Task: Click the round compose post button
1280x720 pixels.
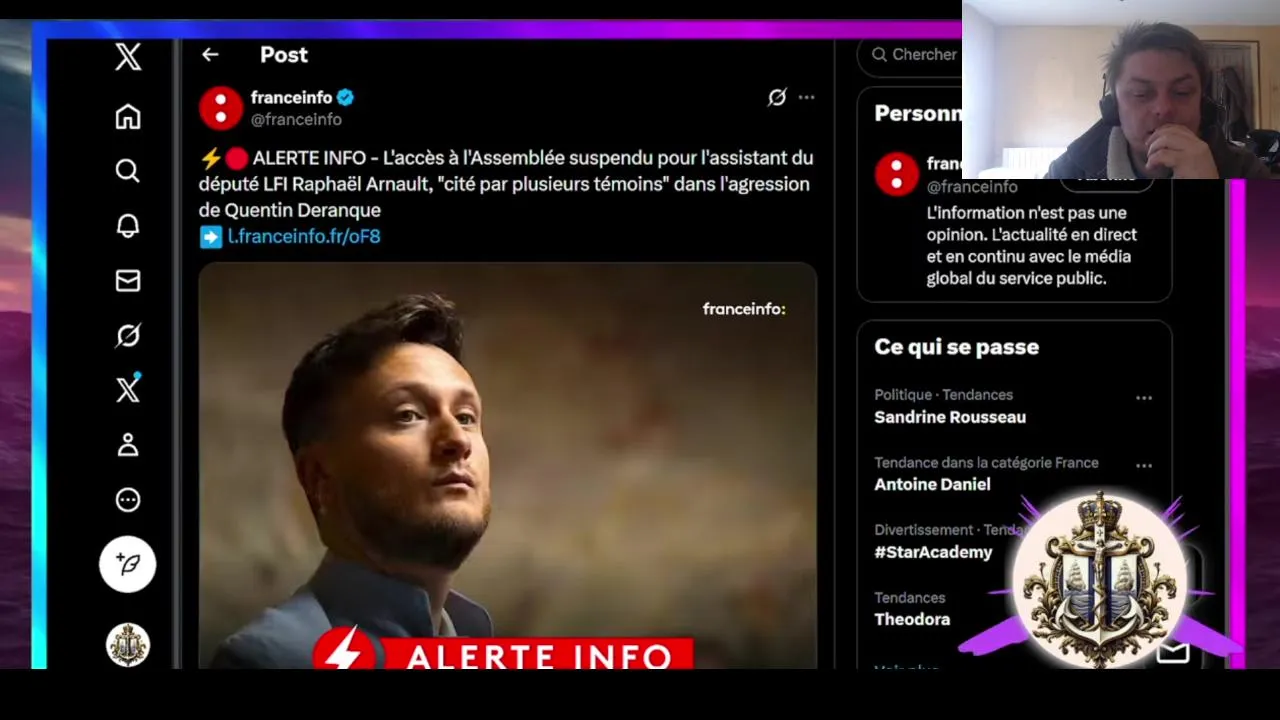Action: pos(128,564)
